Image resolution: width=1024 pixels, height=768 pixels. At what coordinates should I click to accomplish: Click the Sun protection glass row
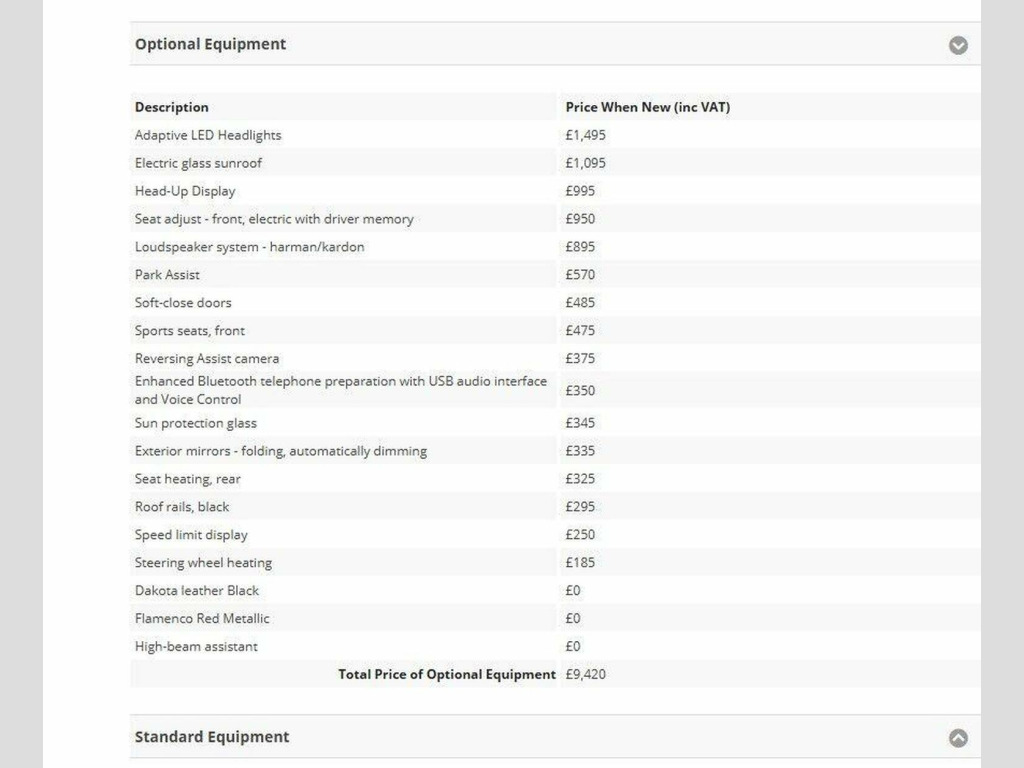[196, 423]
